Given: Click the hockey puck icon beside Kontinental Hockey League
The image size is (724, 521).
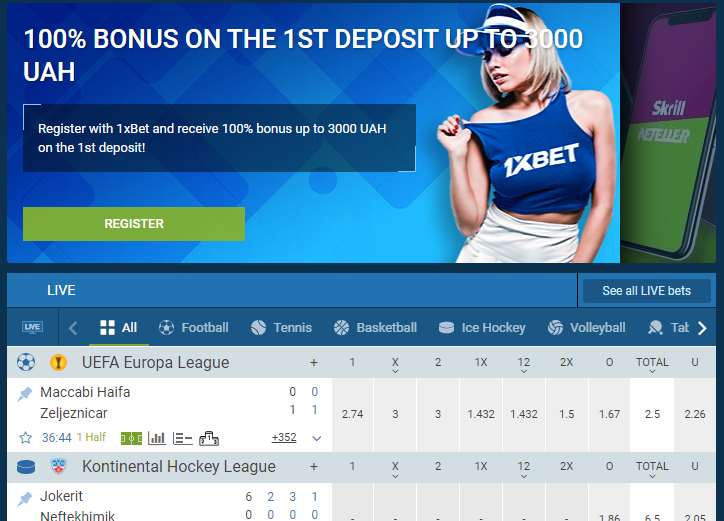Looking at the screenshot, I should [x=26, y=467].
